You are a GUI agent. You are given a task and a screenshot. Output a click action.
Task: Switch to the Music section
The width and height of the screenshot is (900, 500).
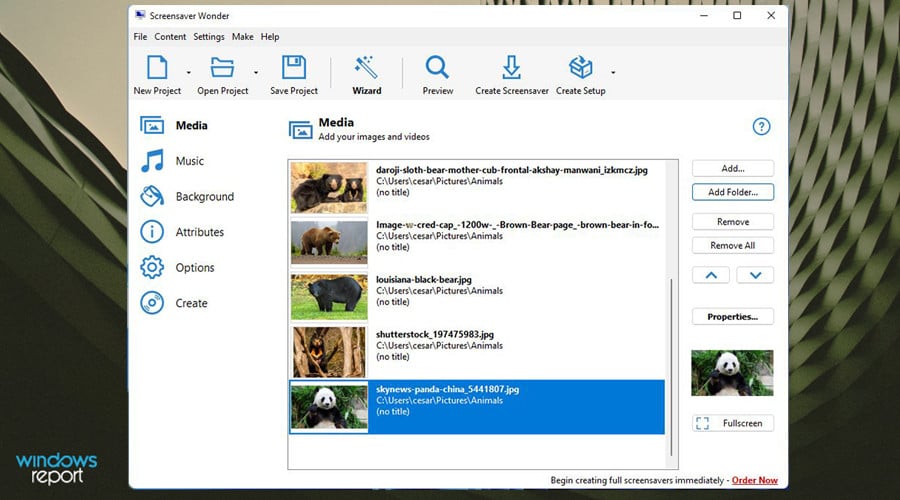coord(189,161)
